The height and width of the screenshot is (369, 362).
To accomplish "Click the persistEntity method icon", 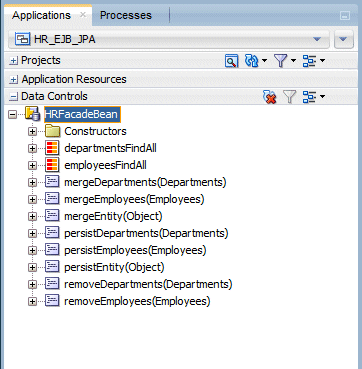I will [52, 267].
